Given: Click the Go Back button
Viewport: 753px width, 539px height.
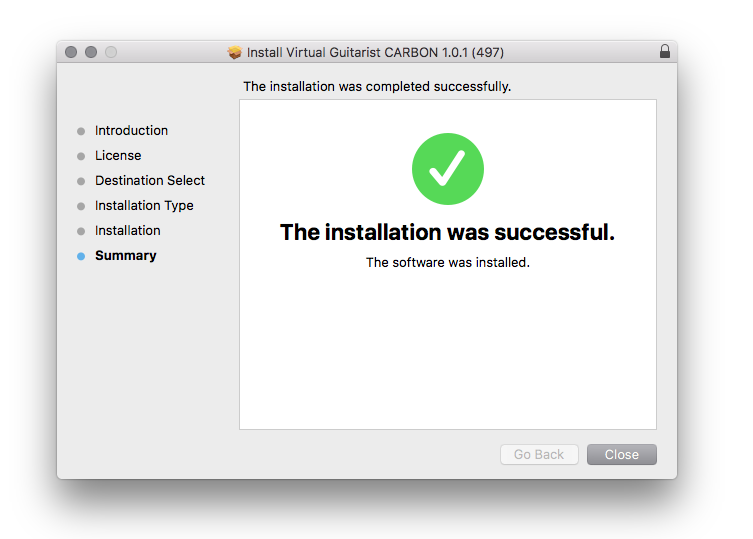Looking at the screenshot, I should [x=539, y=455].
